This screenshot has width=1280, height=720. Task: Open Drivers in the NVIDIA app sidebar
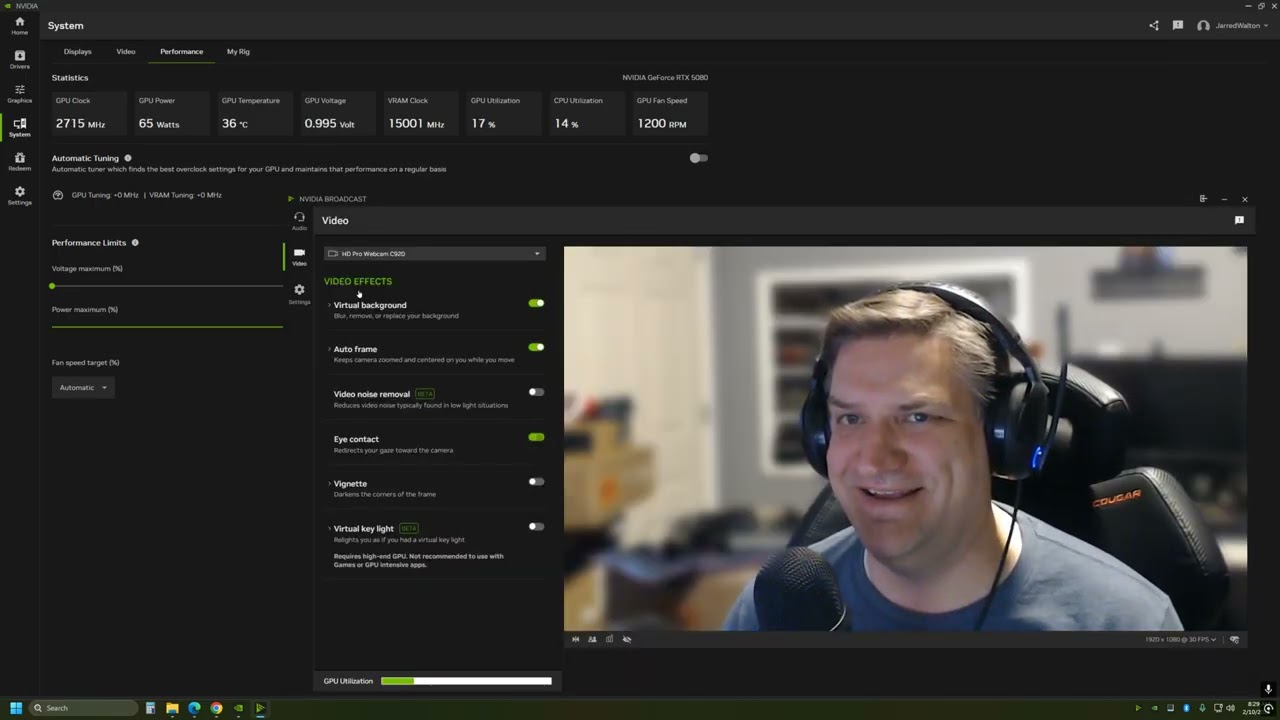(x=19, y=60)
